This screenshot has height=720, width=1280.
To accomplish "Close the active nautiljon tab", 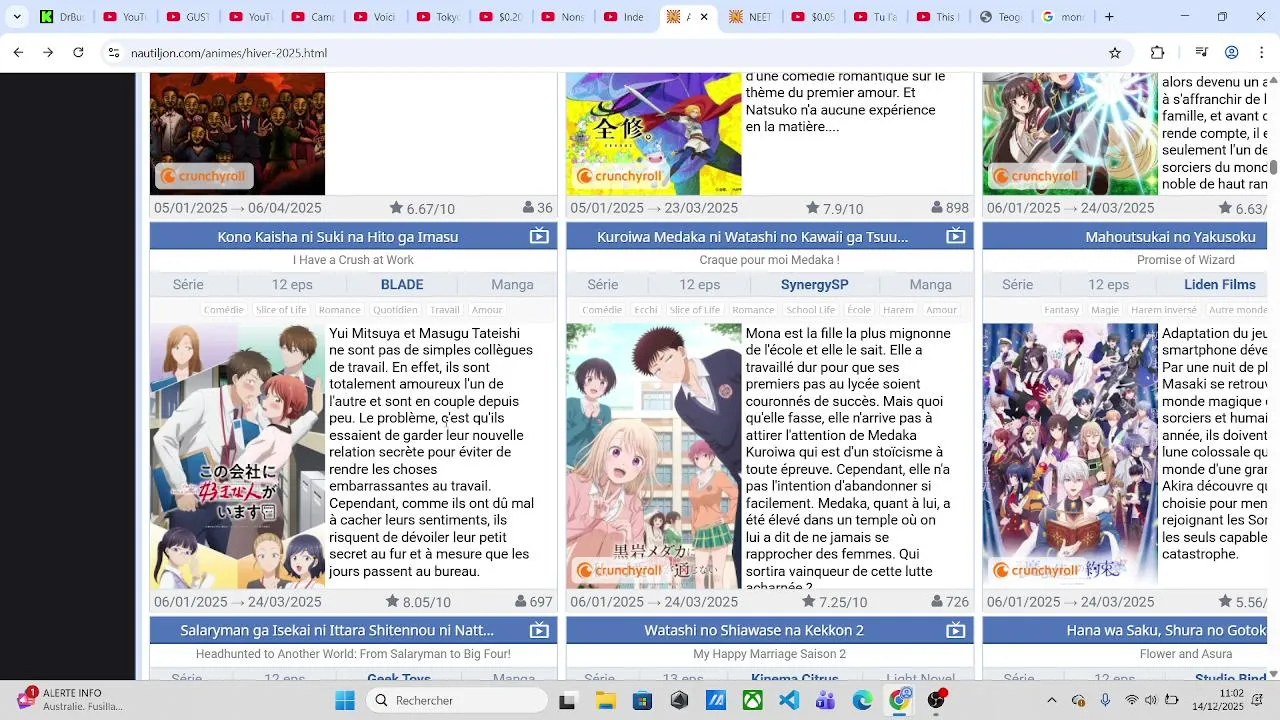I will (704, 17).
